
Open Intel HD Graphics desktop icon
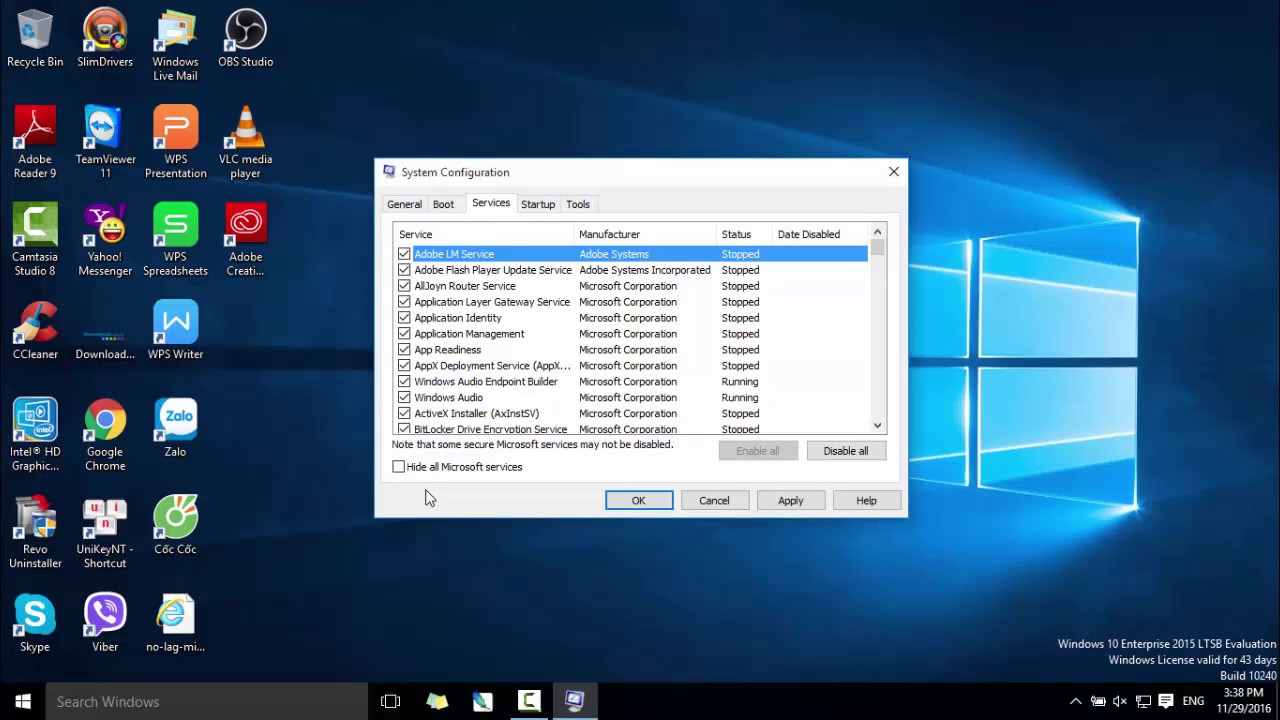(x=35, y=436)
